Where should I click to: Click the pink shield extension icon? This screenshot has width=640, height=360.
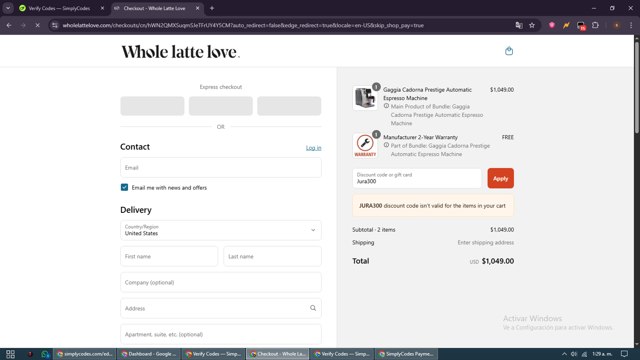(552, 25)
